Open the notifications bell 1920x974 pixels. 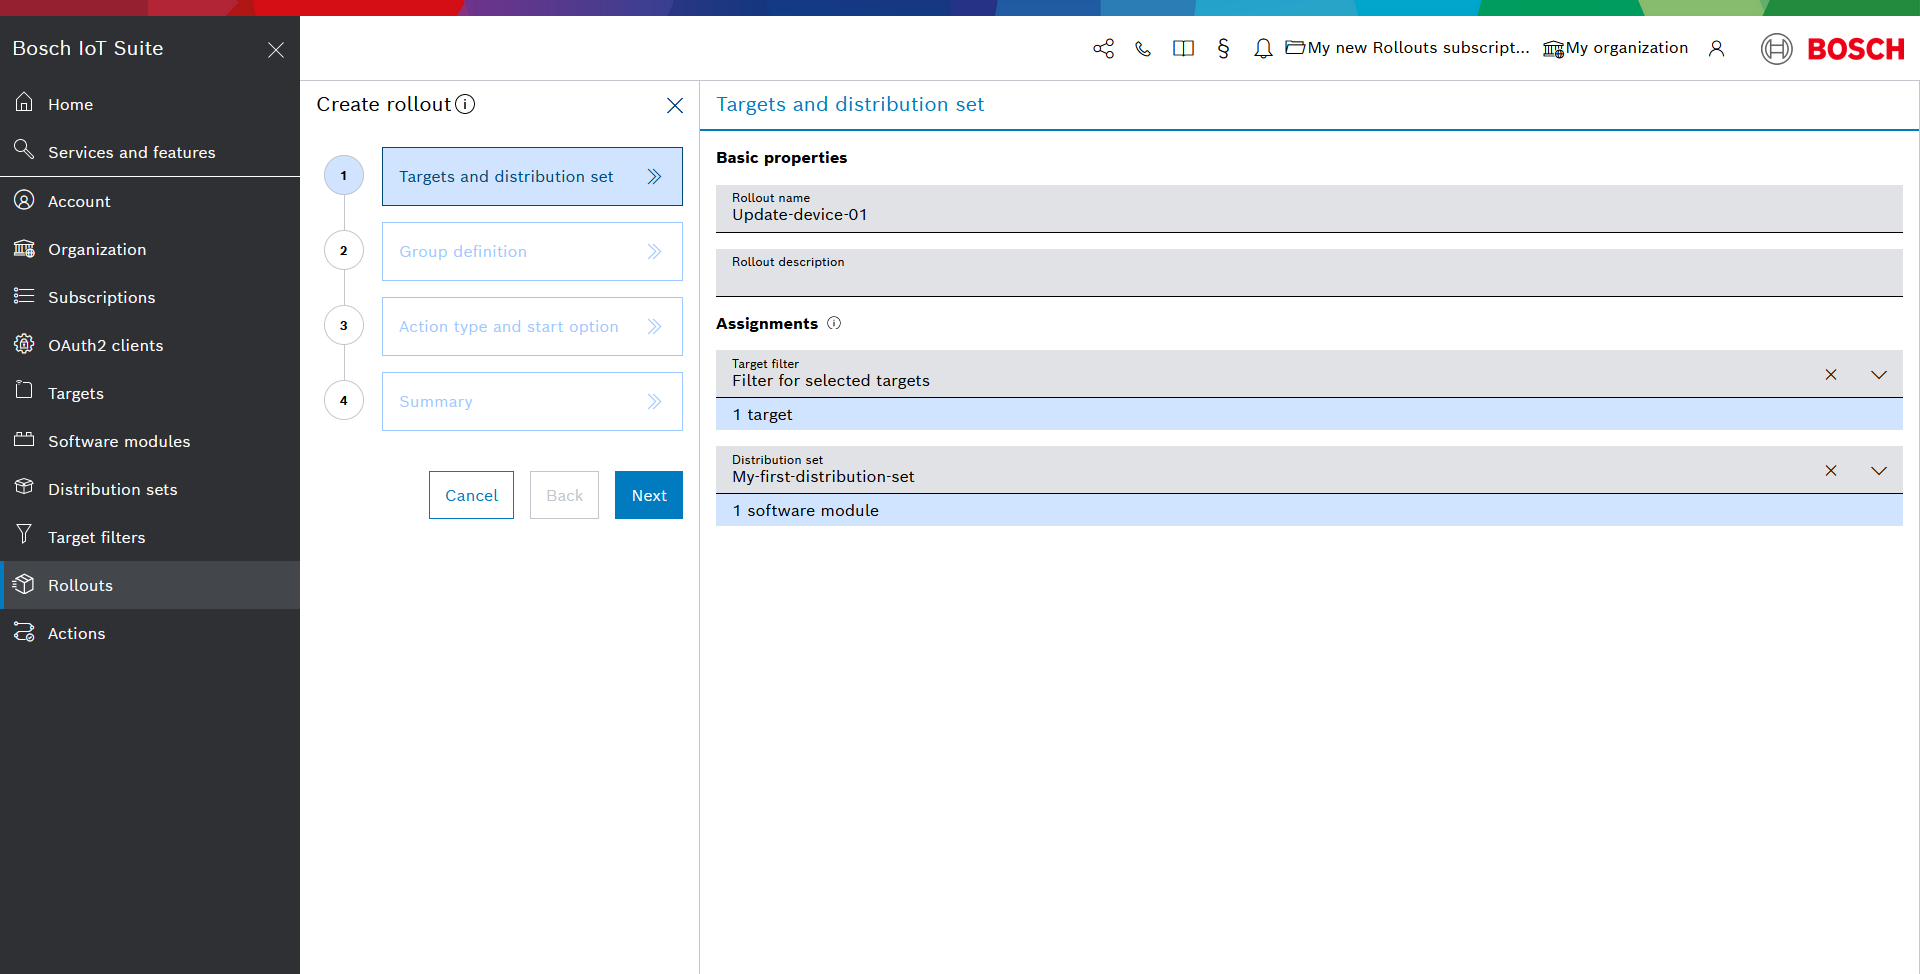coord(1263,49)
